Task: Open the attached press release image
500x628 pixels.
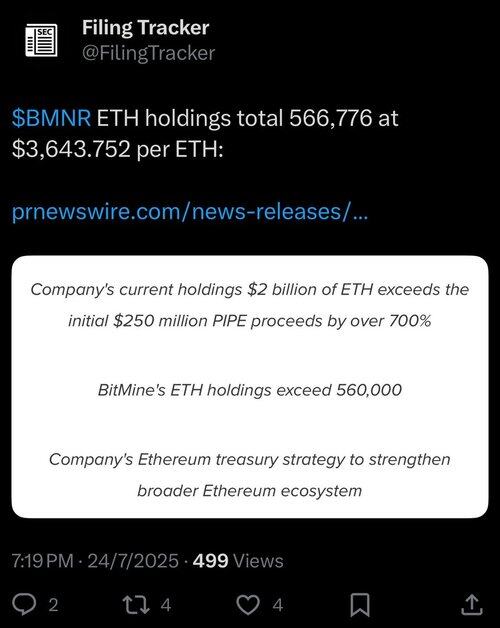Action: coord(250,386)
